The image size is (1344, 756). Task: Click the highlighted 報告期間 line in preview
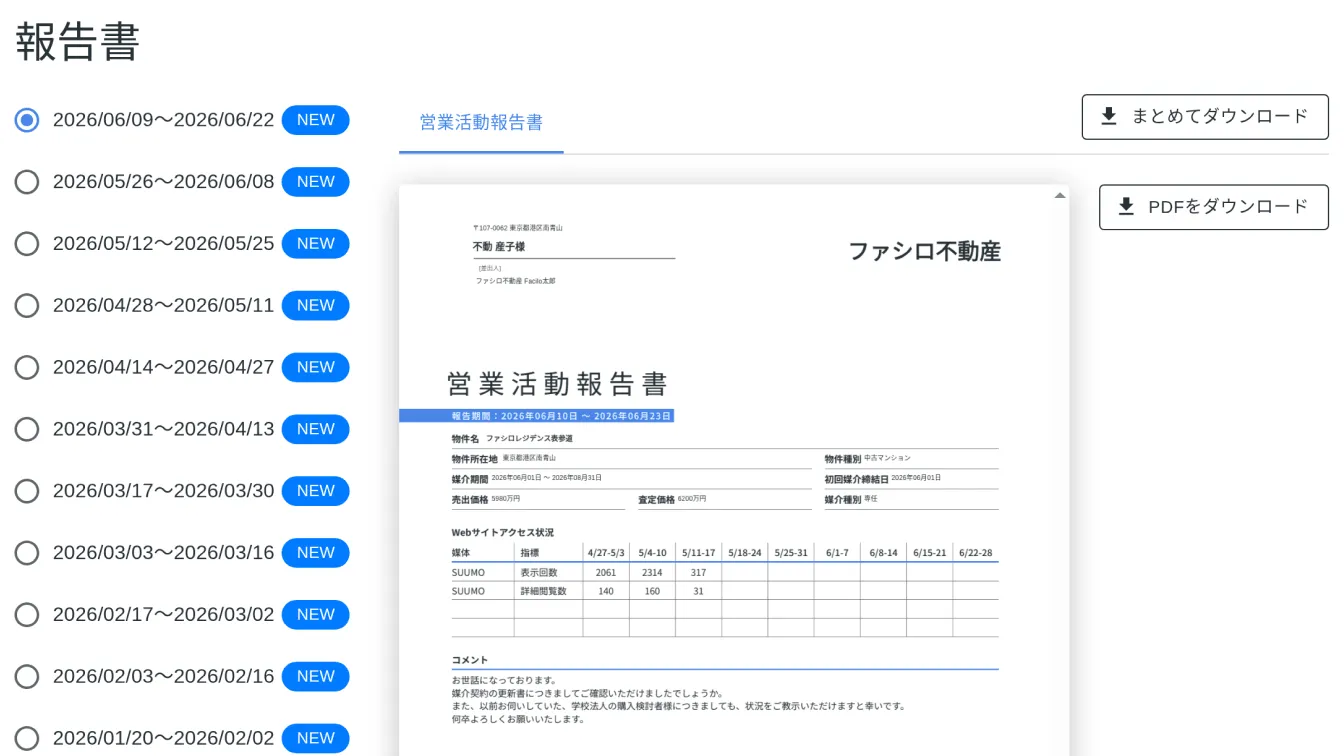click(536, 416)
